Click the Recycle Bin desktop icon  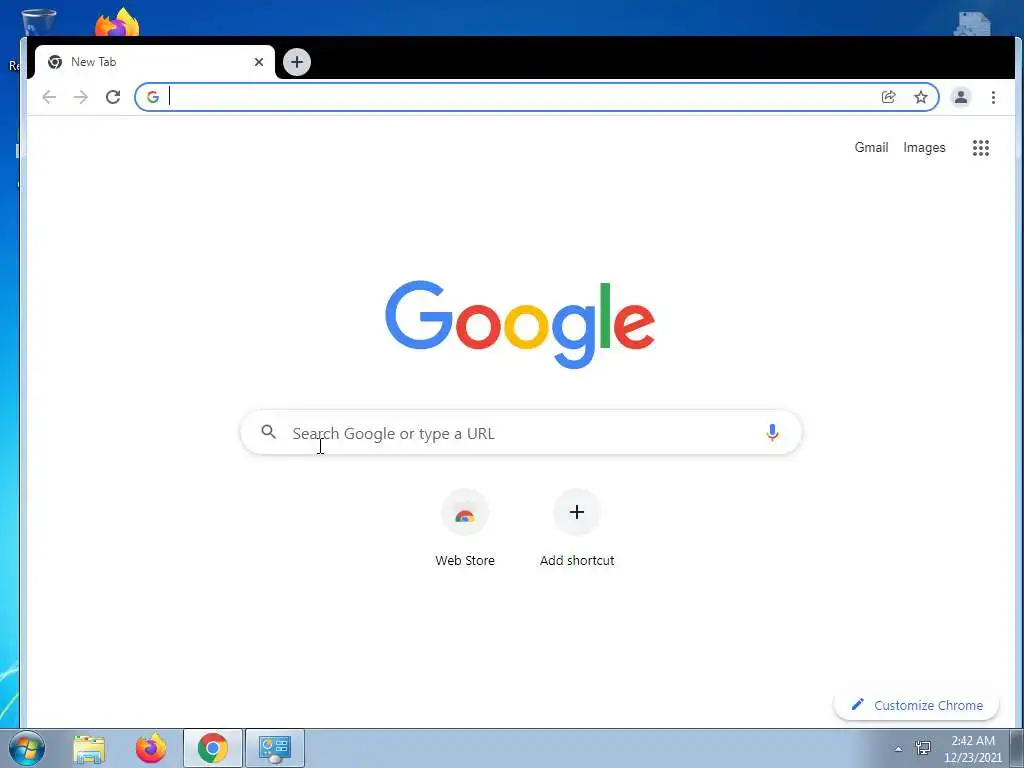pos(39,23)
